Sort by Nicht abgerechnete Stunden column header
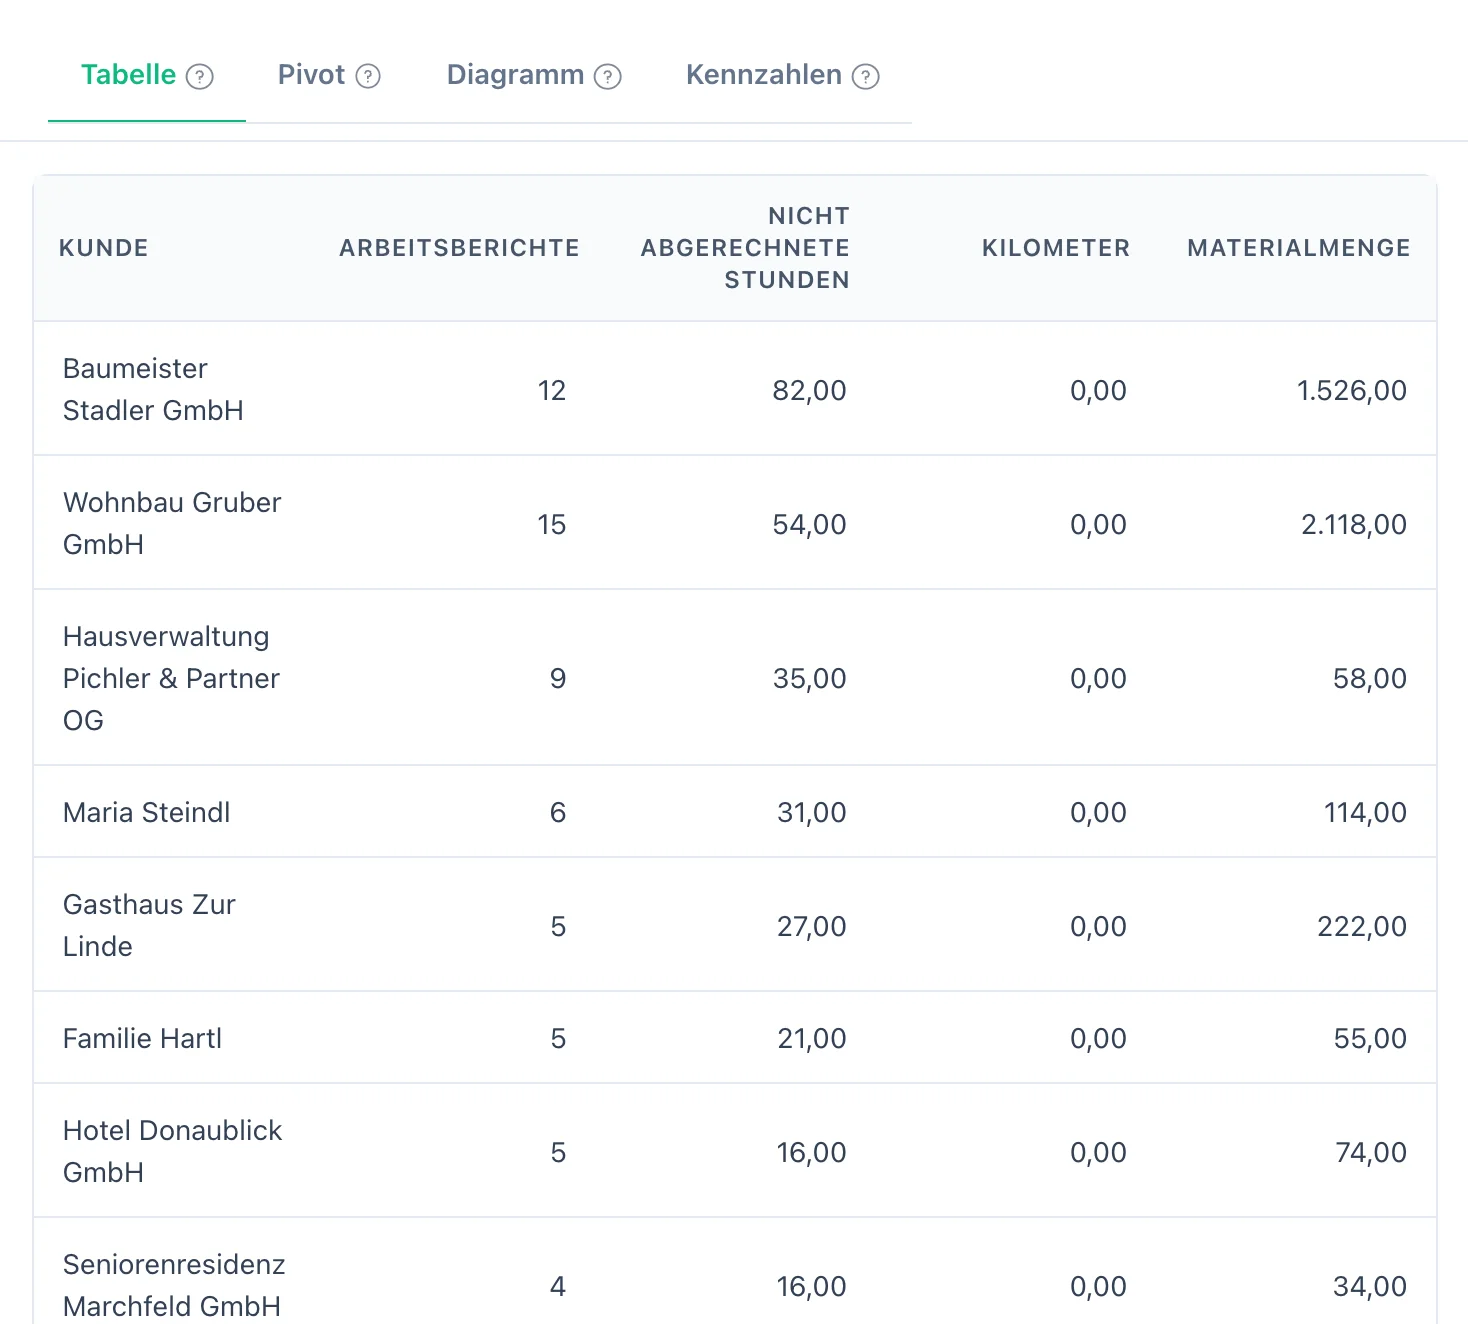Screen dimensions: 1468x1324 [745, 248]
